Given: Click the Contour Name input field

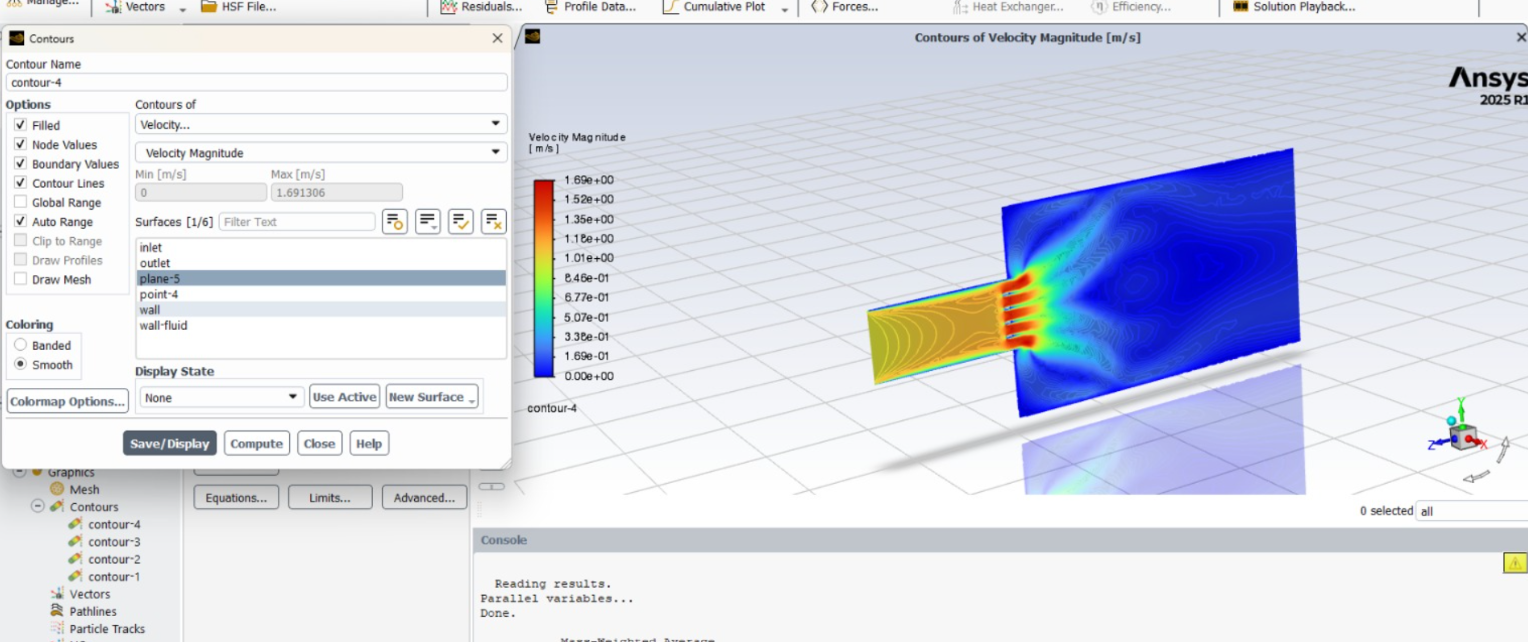Looking at the screenshot, I should [256, 82].
